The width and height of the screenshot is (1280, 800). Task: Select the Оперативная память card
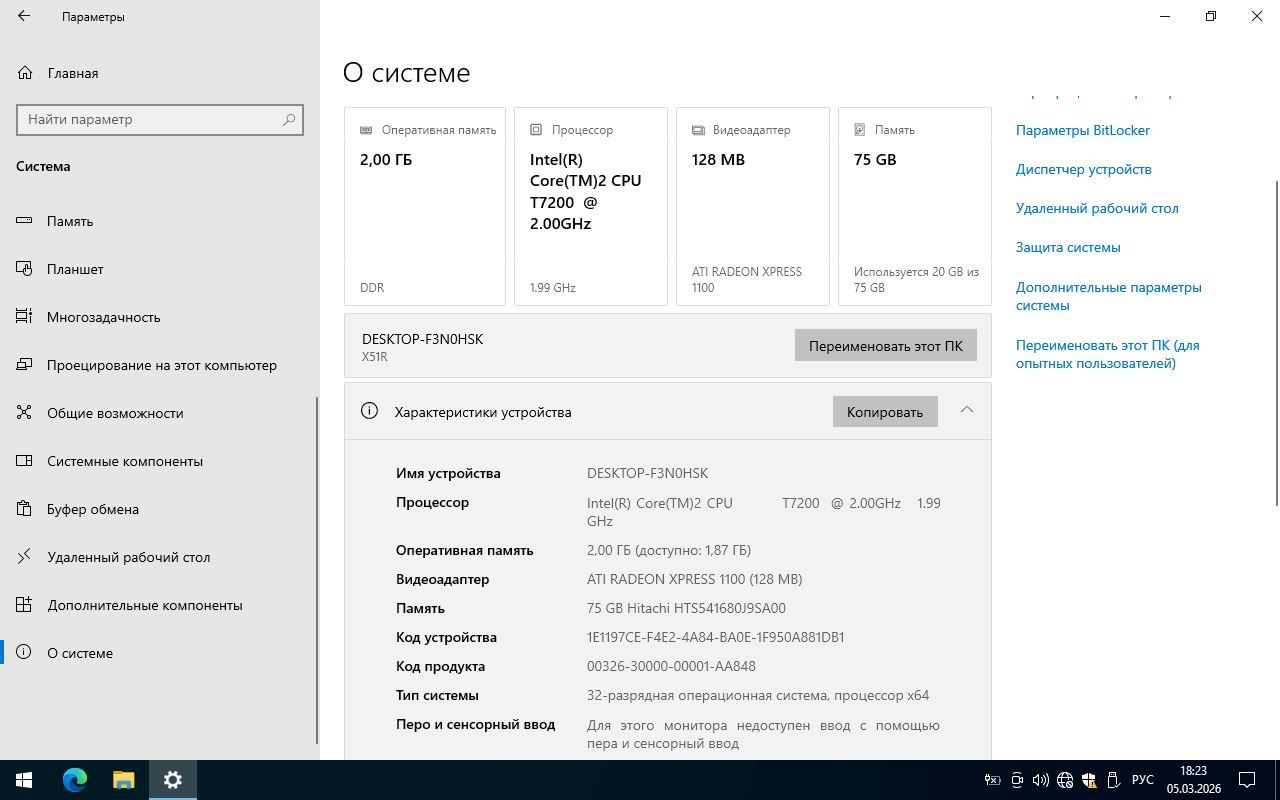coord(425,206)
